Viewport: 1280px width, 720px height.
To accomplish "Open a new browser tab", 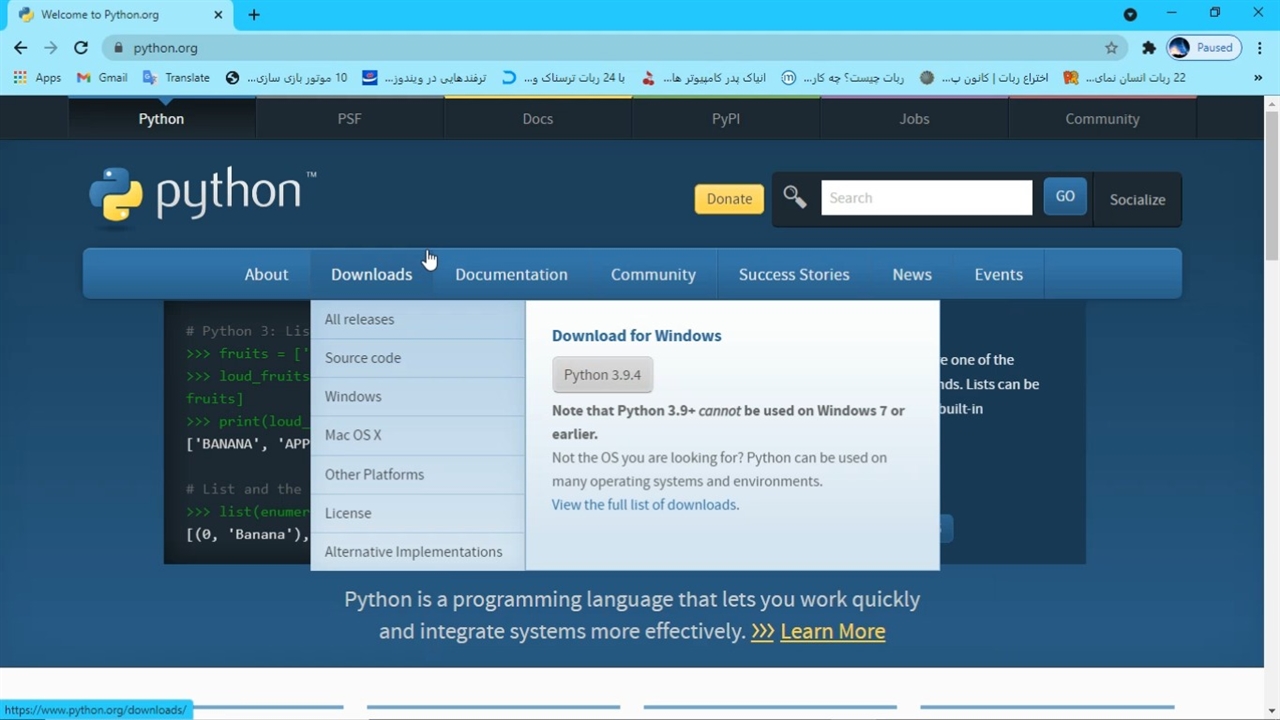I will tap(254, 15).
